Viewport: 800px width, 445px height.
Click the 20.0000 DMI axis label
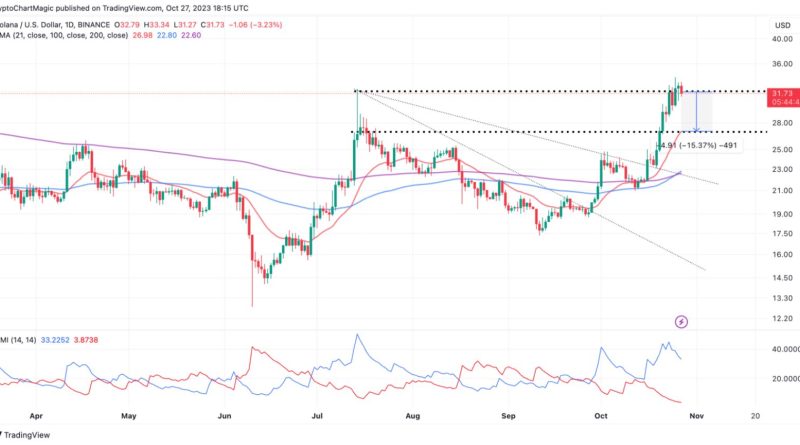(786, 379)
